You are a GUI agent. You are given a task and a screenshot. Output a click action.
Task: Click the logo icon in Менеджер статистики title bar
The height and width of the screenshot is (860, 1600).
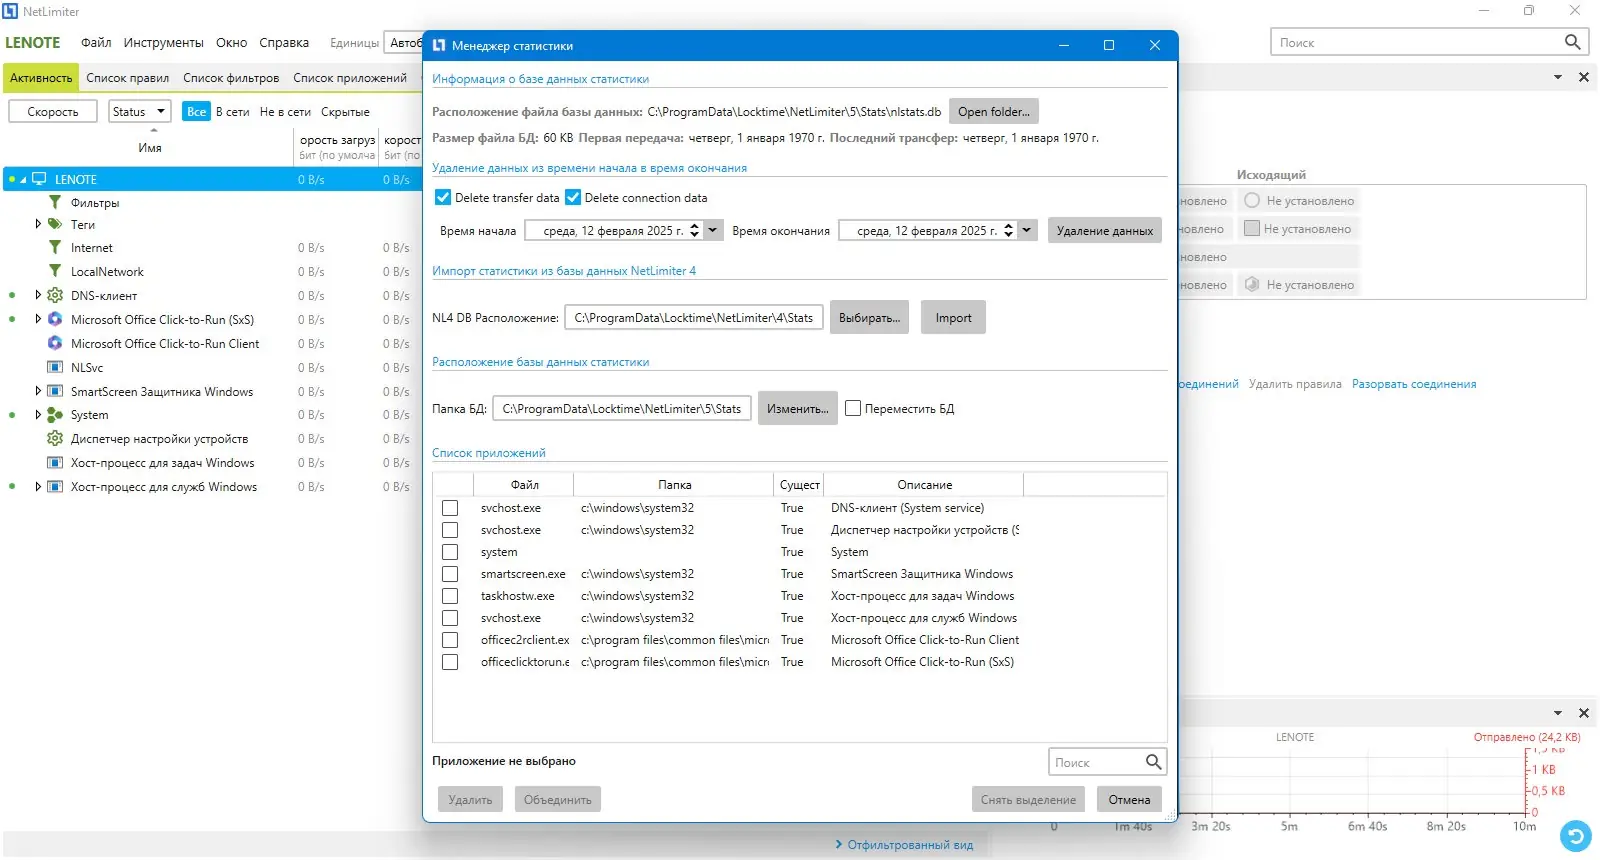tap(438, 45)
